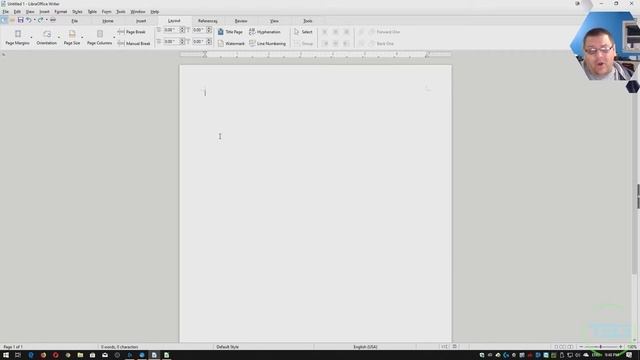Click the Save icon in the quick toolbar
This screenshot has width=640, height=360.
point(20,20)
